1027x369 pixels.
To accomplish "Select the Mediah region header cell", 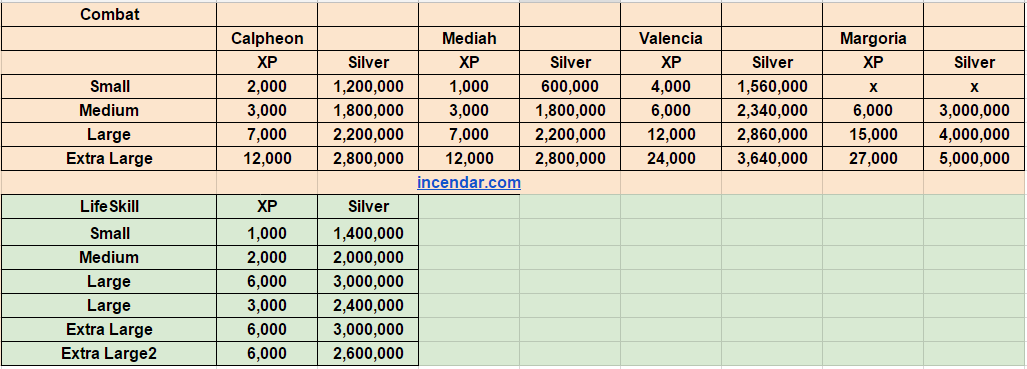I will (469, 39).
